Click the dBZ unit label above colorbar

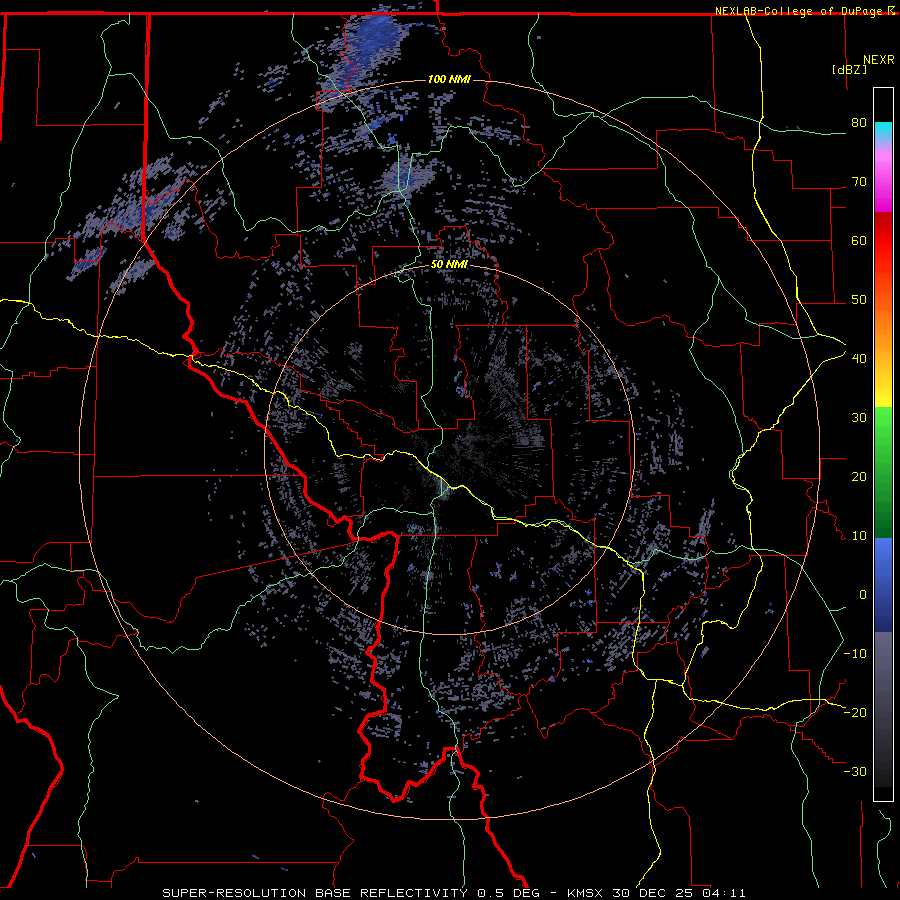point(849,69)
